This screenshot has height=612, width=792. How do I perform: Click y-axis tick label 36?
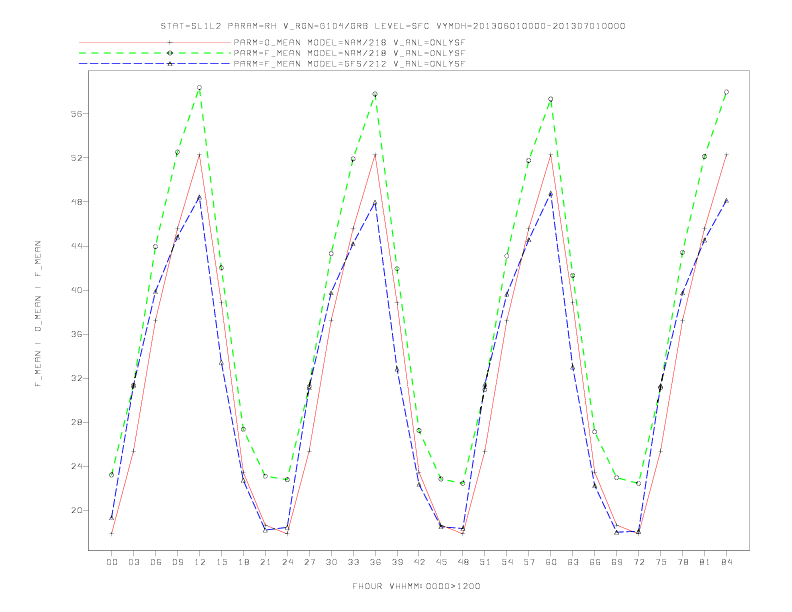[76, 334]
